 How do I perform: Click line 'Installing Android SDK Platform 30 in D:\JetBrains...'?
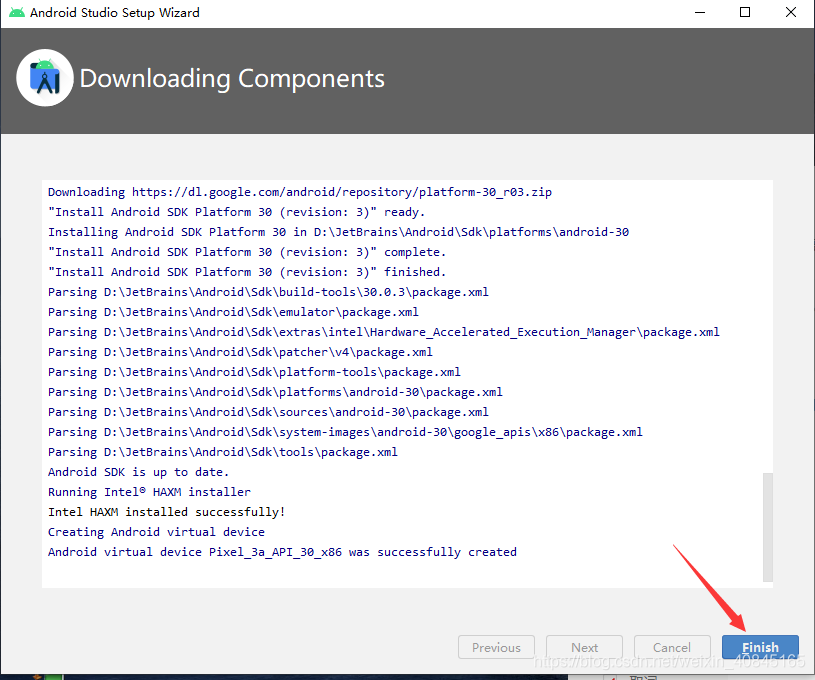tap(338, 232)
